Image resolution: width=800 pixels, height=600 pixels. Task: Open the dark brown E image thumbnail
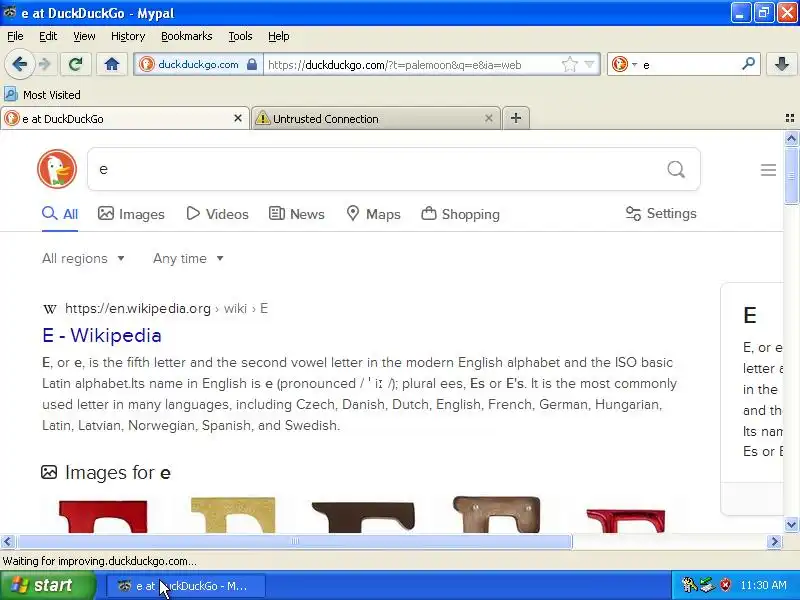[363, 517]
